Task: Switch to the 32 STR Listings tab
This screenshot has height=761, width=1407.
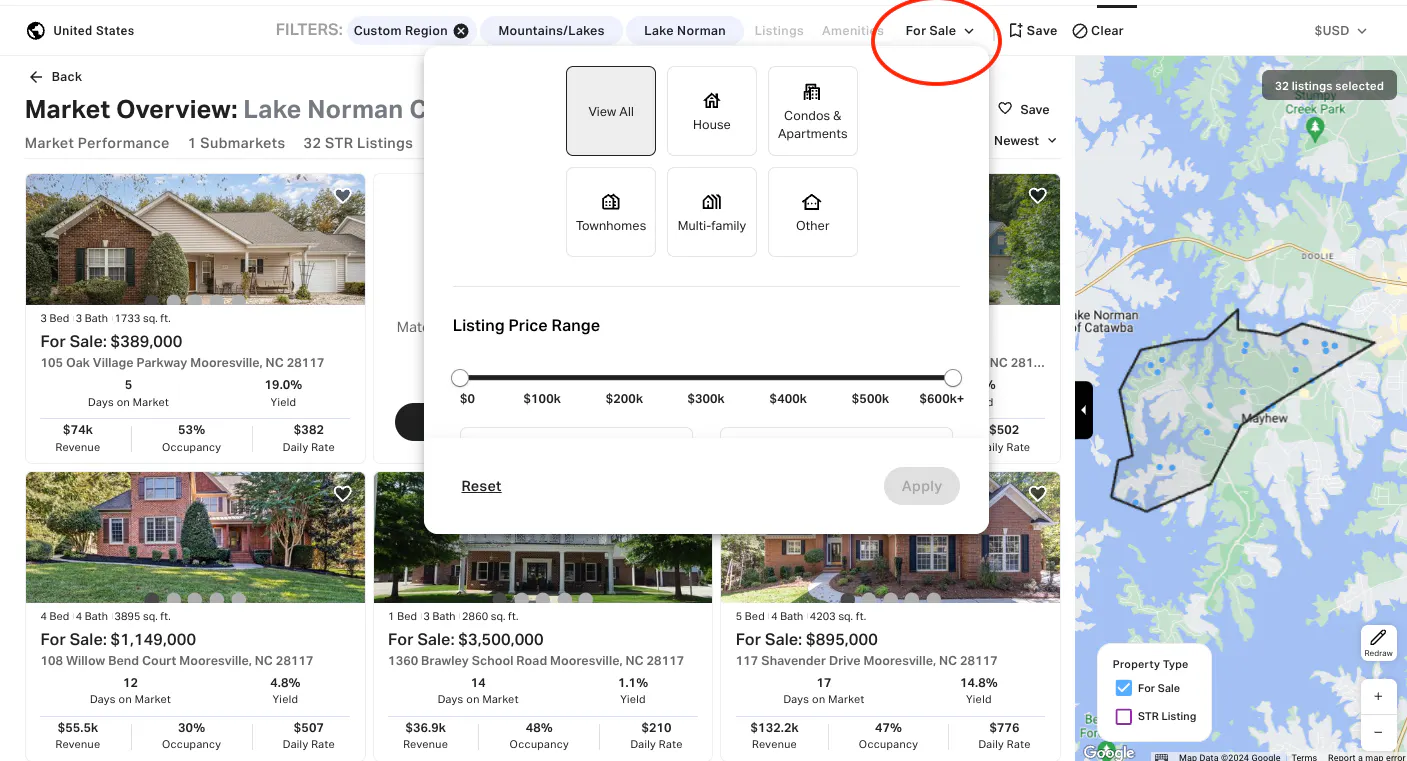Action: coord(358,143)
